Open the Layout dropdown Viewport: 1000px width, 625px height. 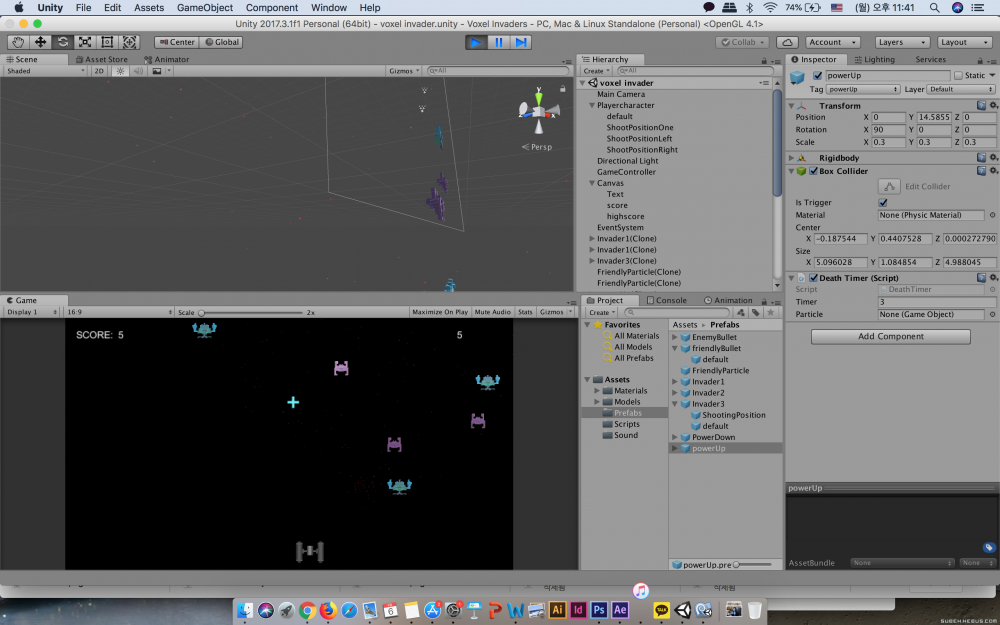(x=964, y=42)
